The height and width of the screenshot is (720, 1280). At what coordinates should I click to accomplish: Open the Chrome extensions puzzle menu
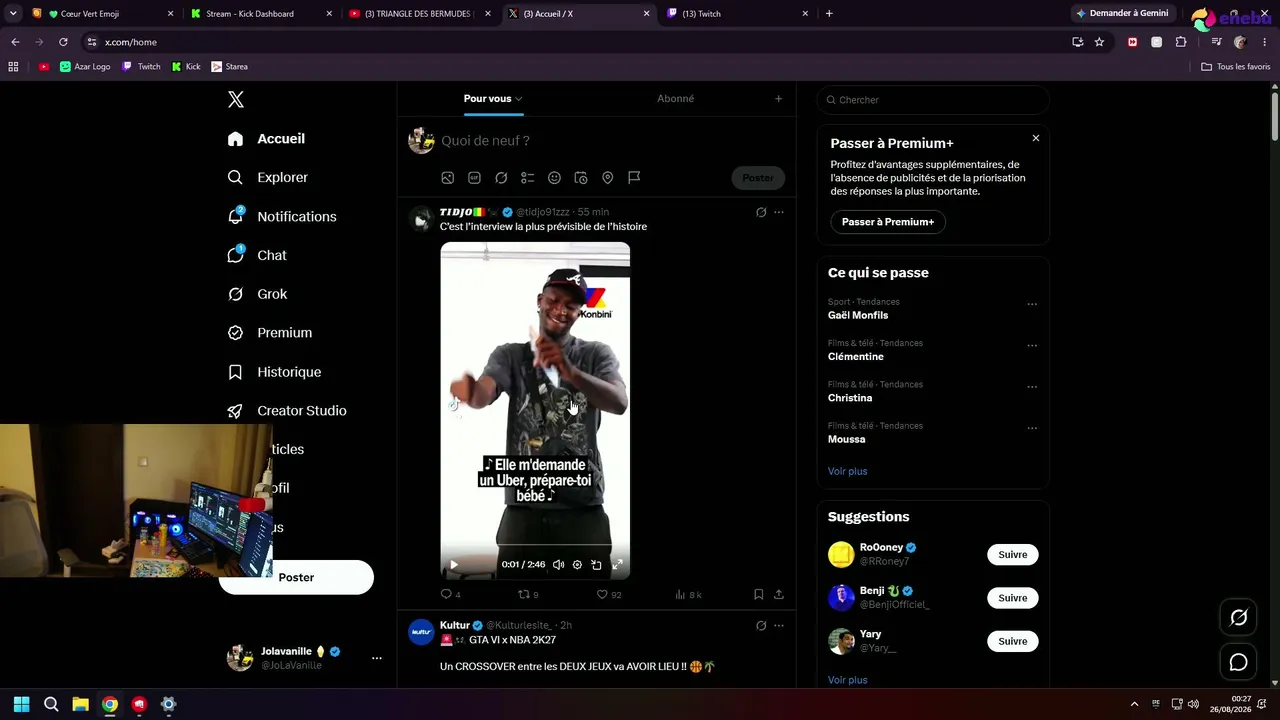click(x=1181, y=42)
